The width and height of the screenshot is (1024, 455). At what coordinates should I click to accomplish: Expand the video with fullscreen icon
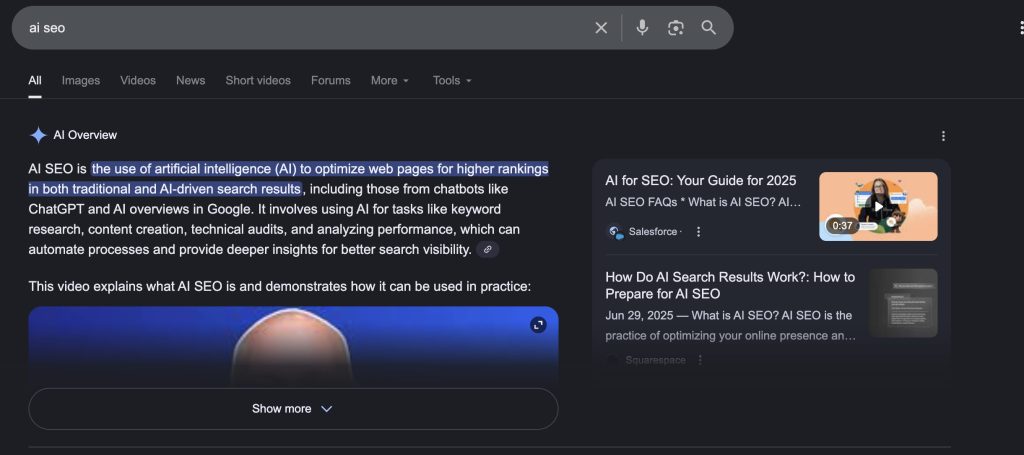(538, 325)
